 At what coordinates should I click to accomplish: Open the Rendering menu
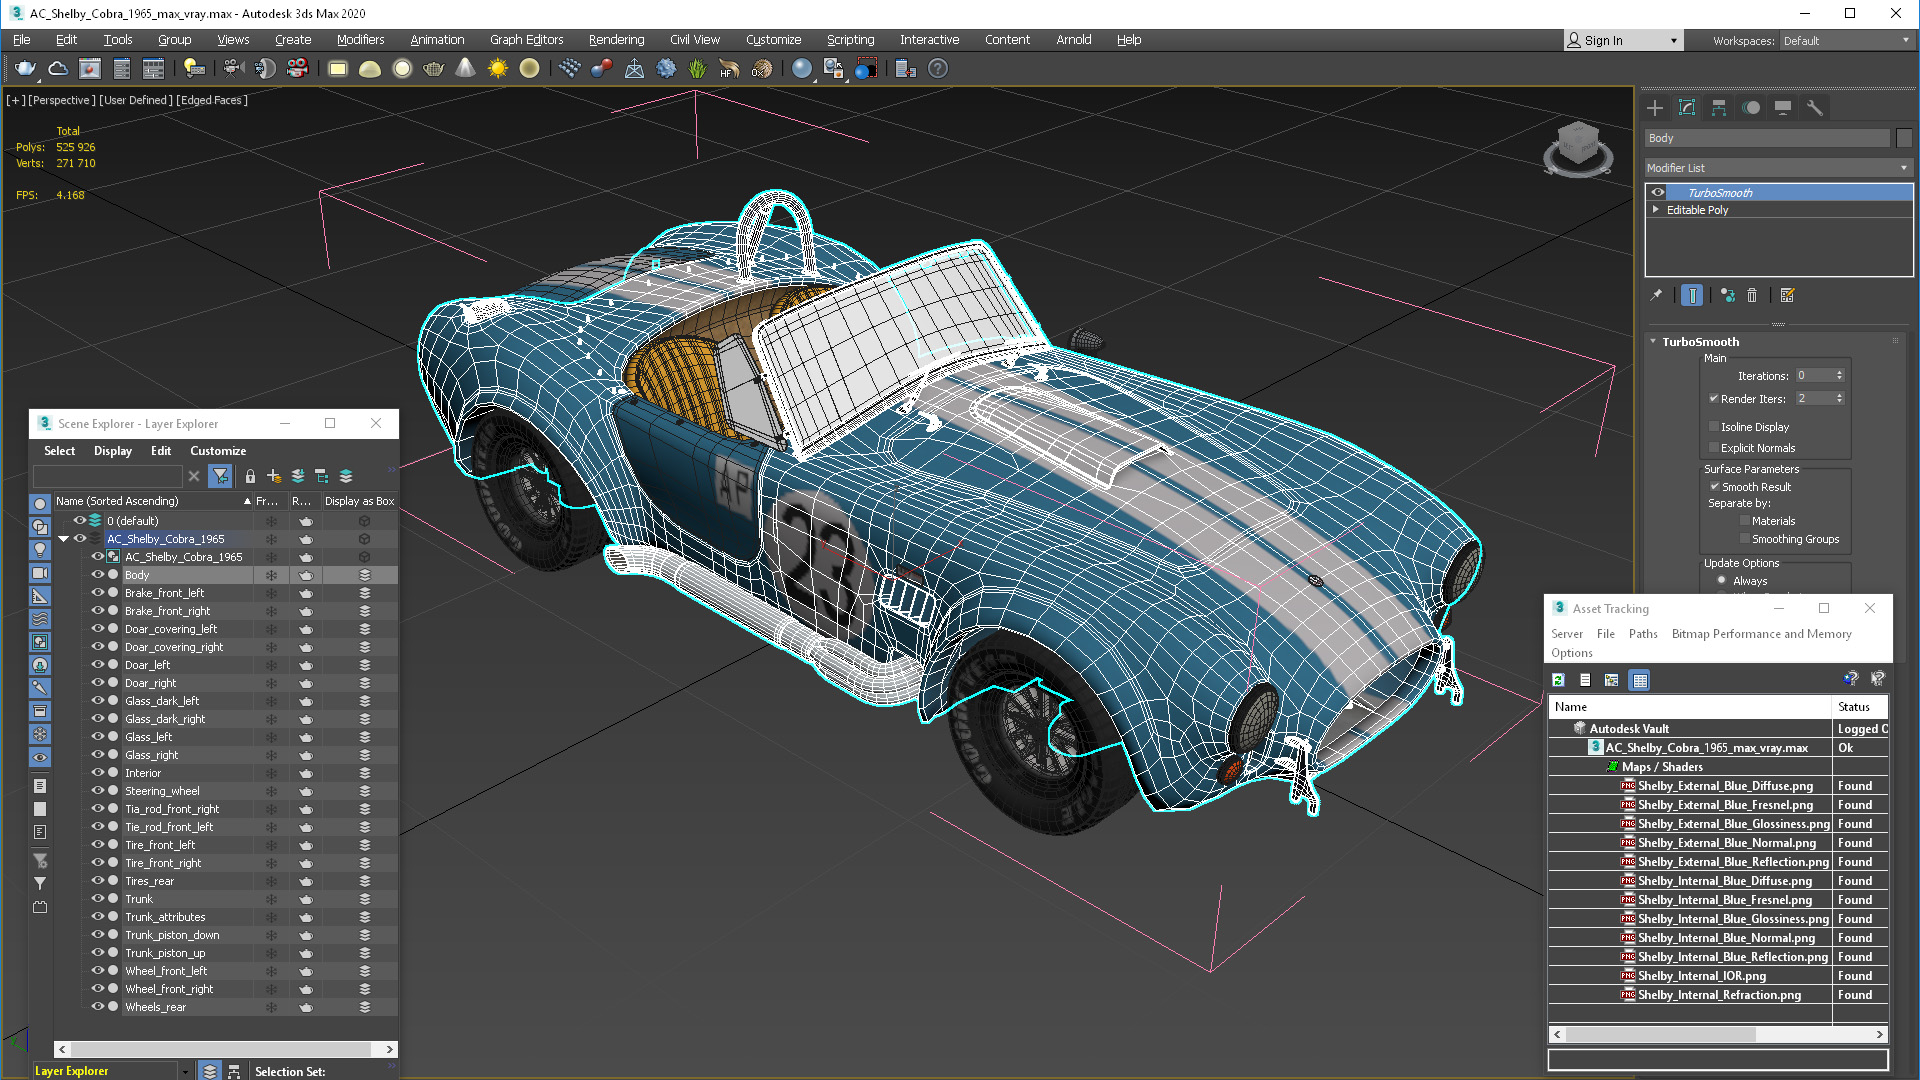pyautogui.click(x=616, y=40)
